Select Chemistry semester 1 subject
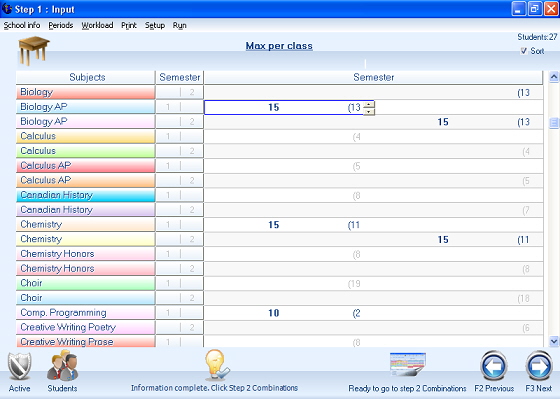560x399 pixels. [86, 224]
